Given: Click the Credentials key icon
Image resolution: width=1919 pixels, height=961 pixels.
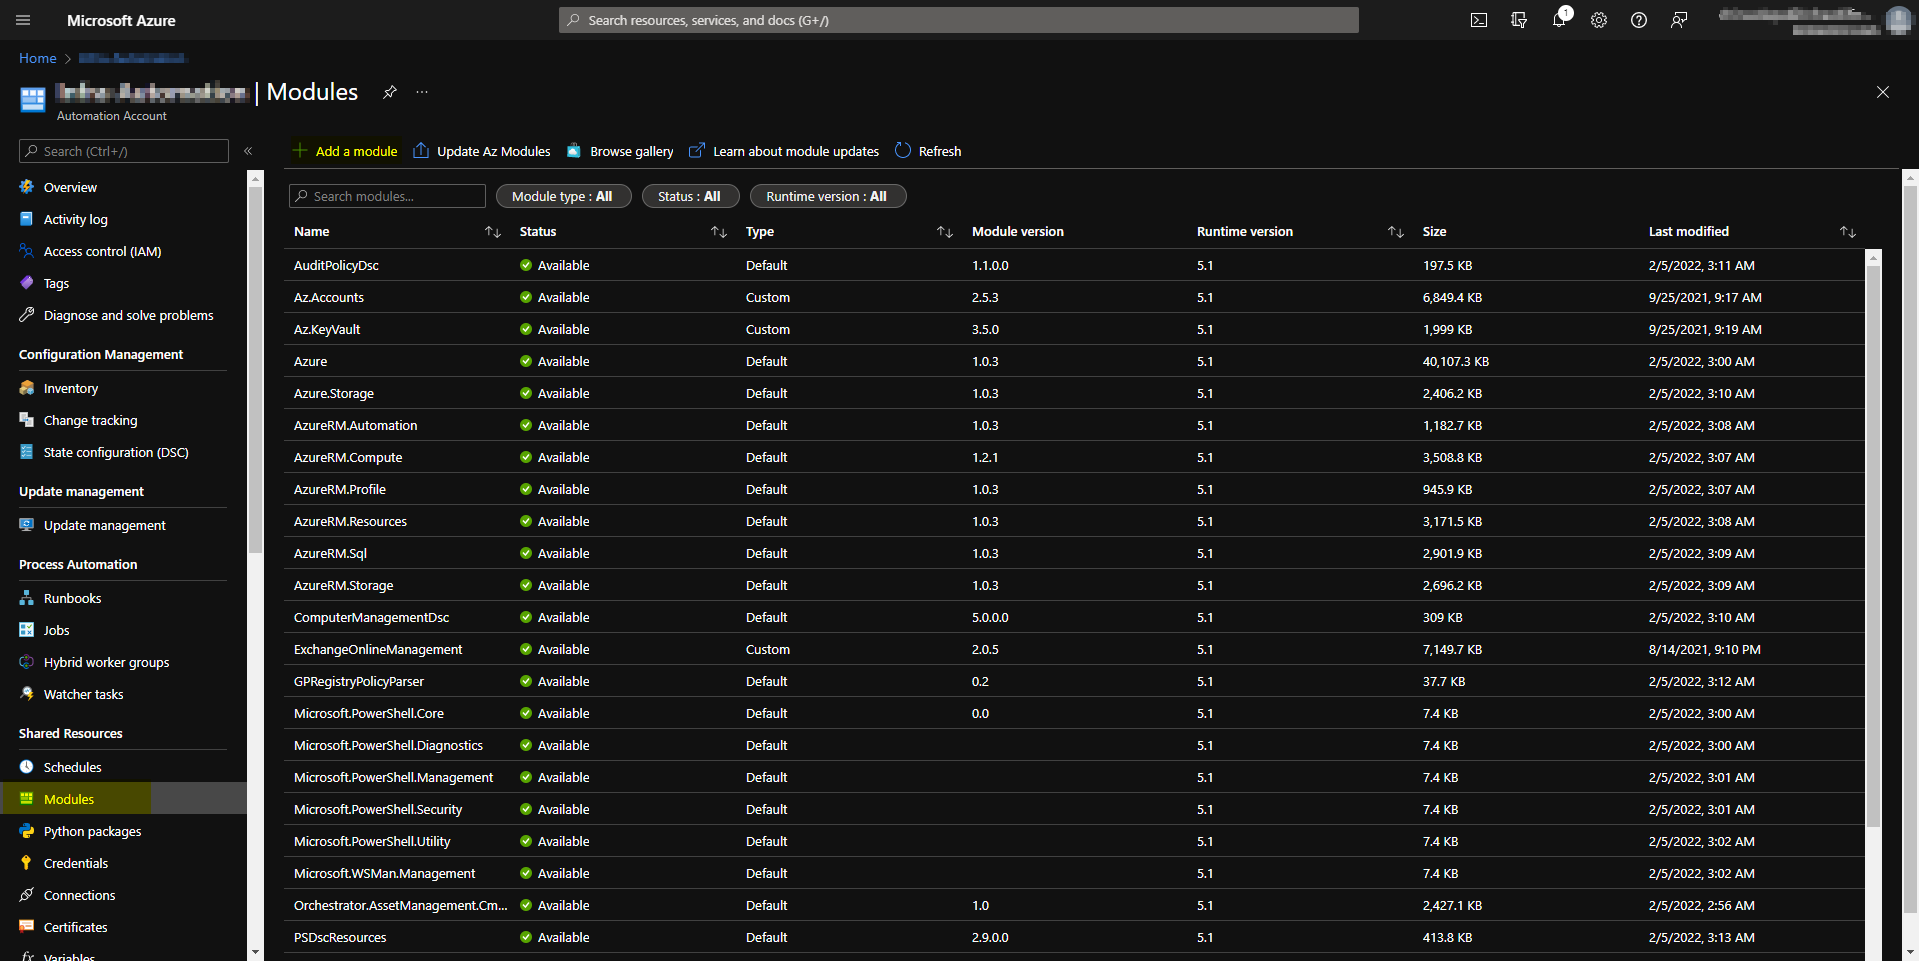Looking at the screenshot, I should pos(27,863).
